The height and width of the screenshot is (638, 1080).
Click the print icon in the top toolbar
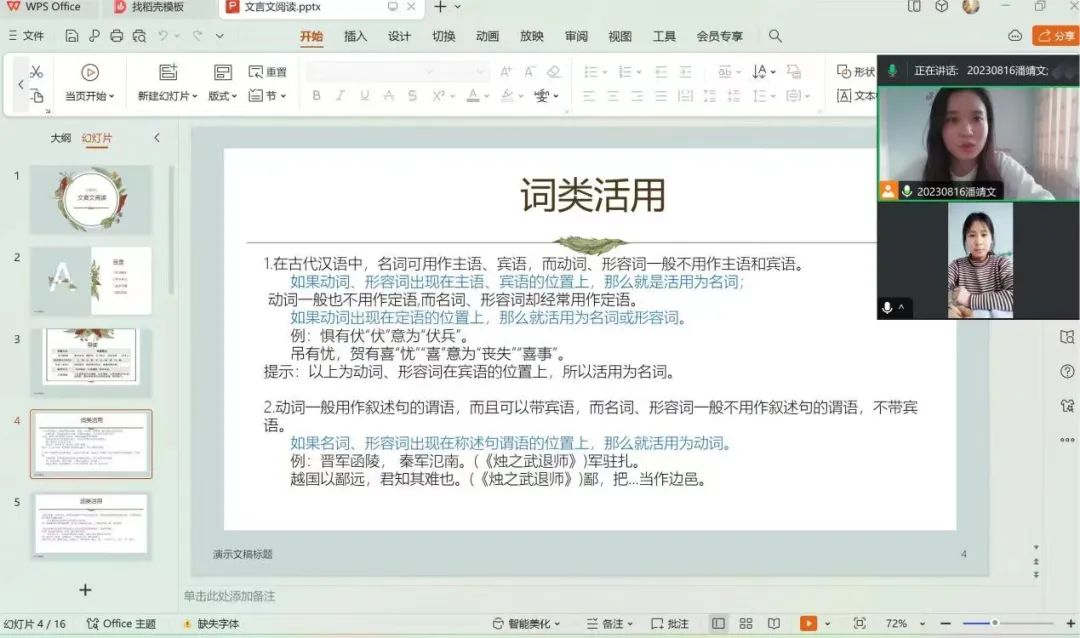[x=116, y=36]
